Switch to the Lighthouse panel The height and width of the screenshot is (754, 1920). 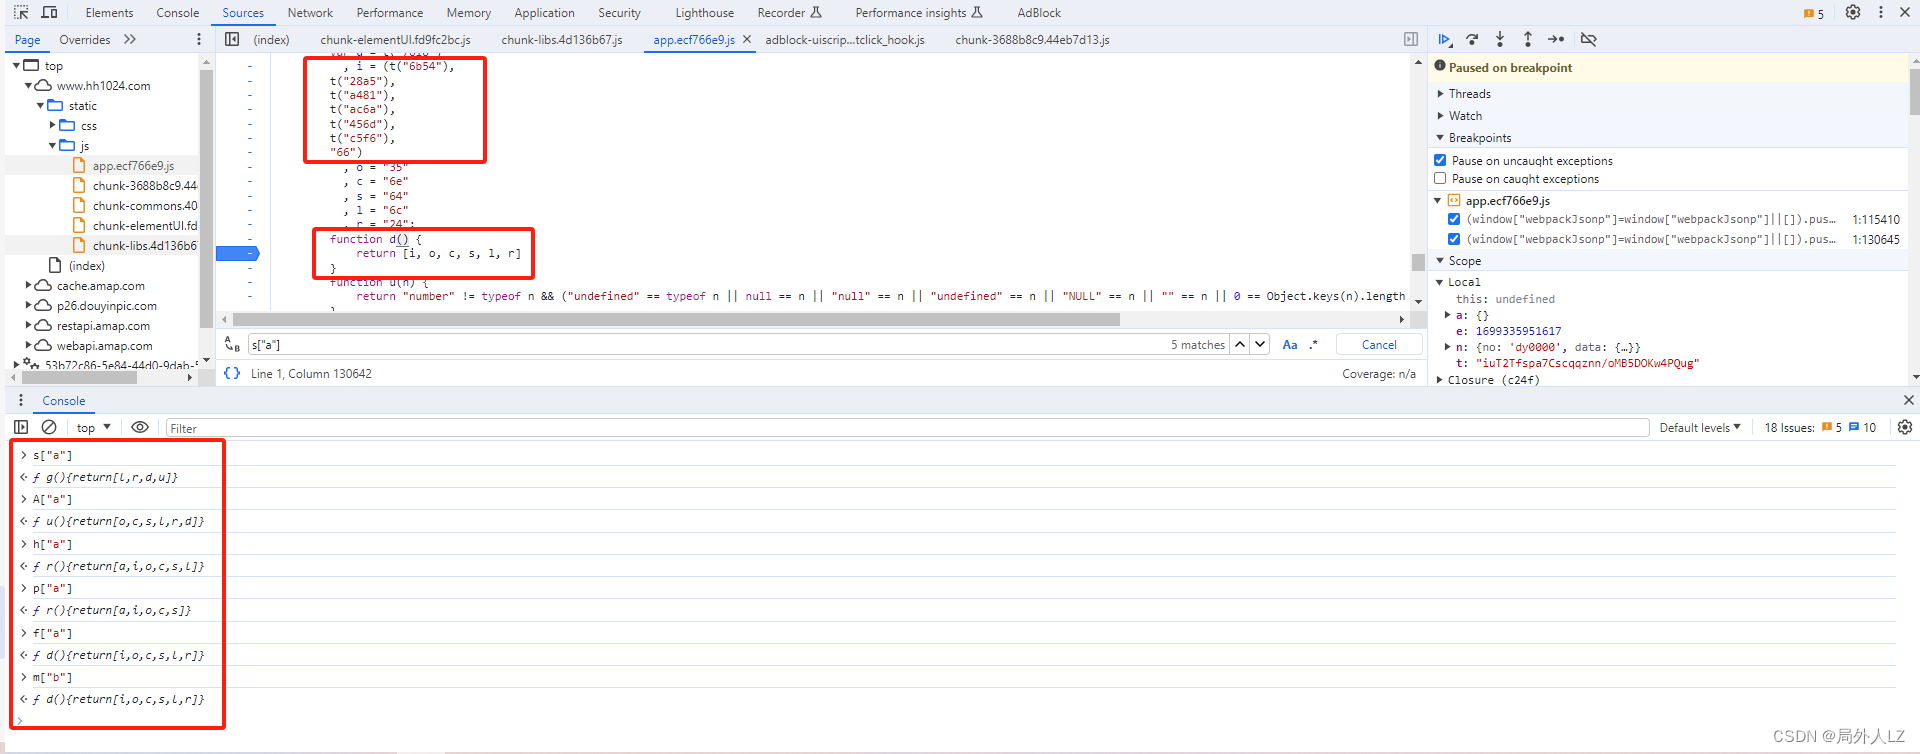(704, 13)
